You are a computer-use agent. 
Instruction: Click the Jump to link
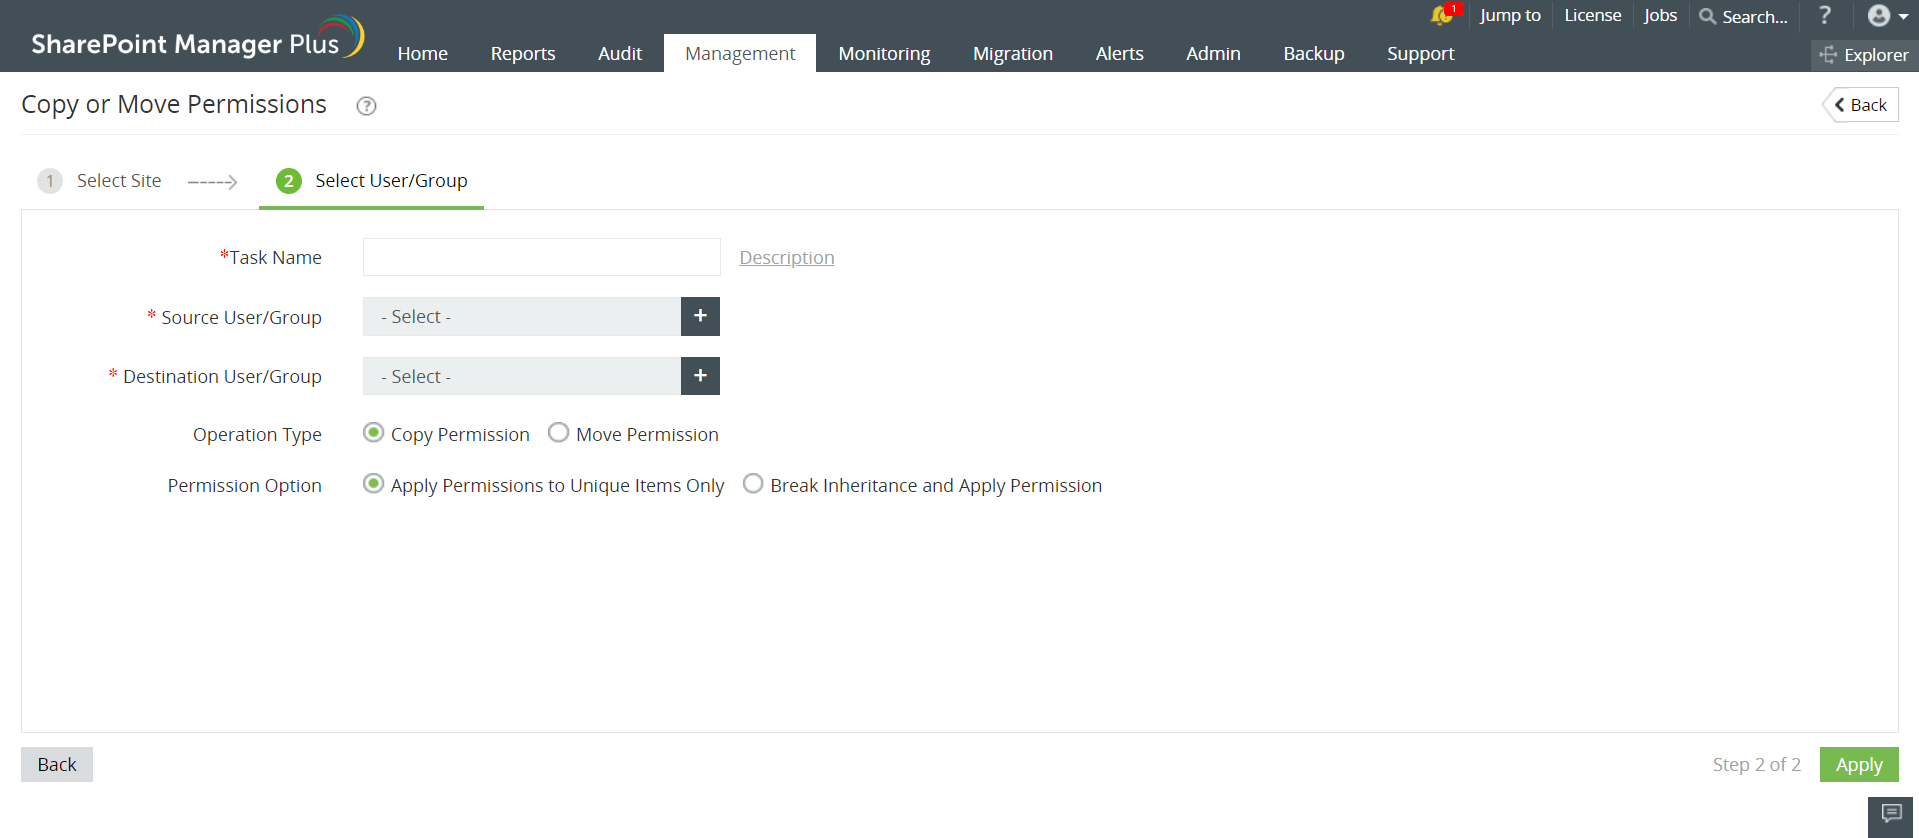[x=1510, y=15]
